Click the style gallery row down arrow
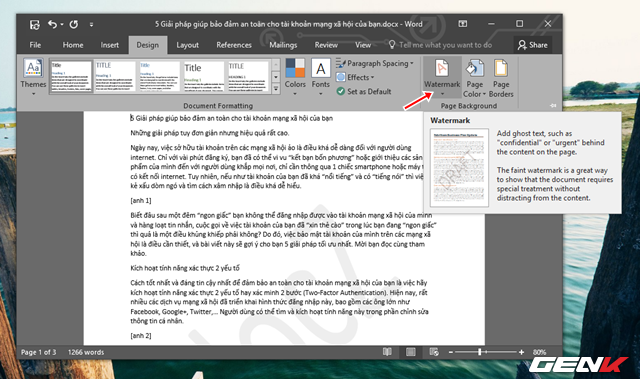 click(x=276, y=77)
